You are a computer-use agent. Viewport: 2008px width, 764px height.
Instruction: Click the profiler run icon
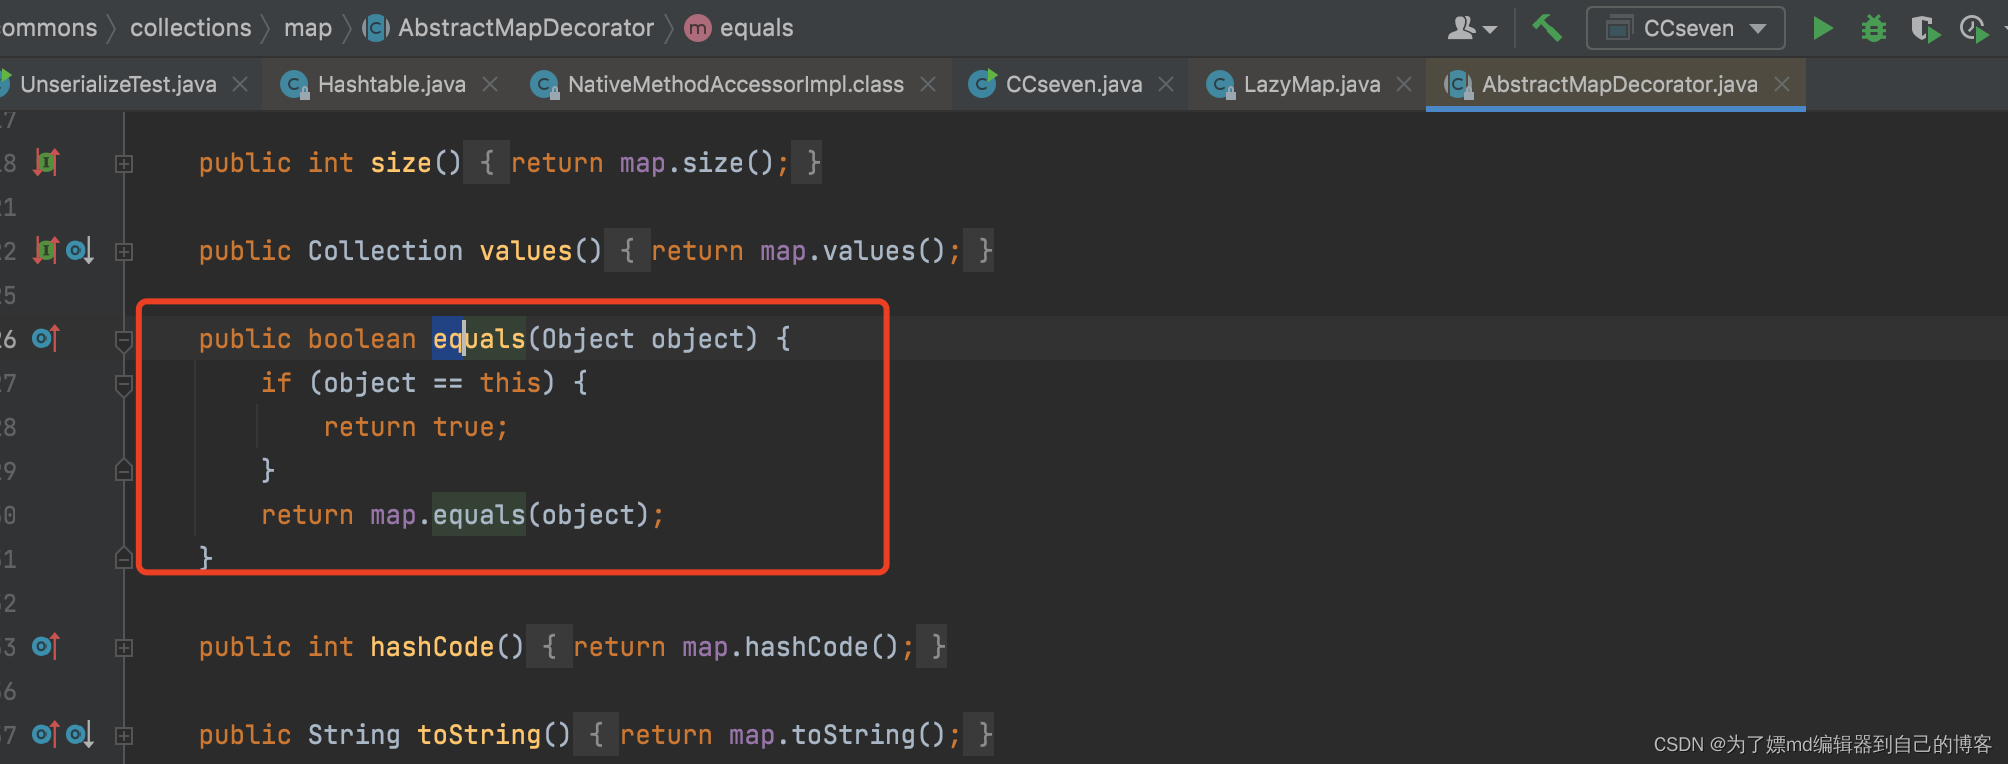pyautogui.click(x=1975, y=28)
